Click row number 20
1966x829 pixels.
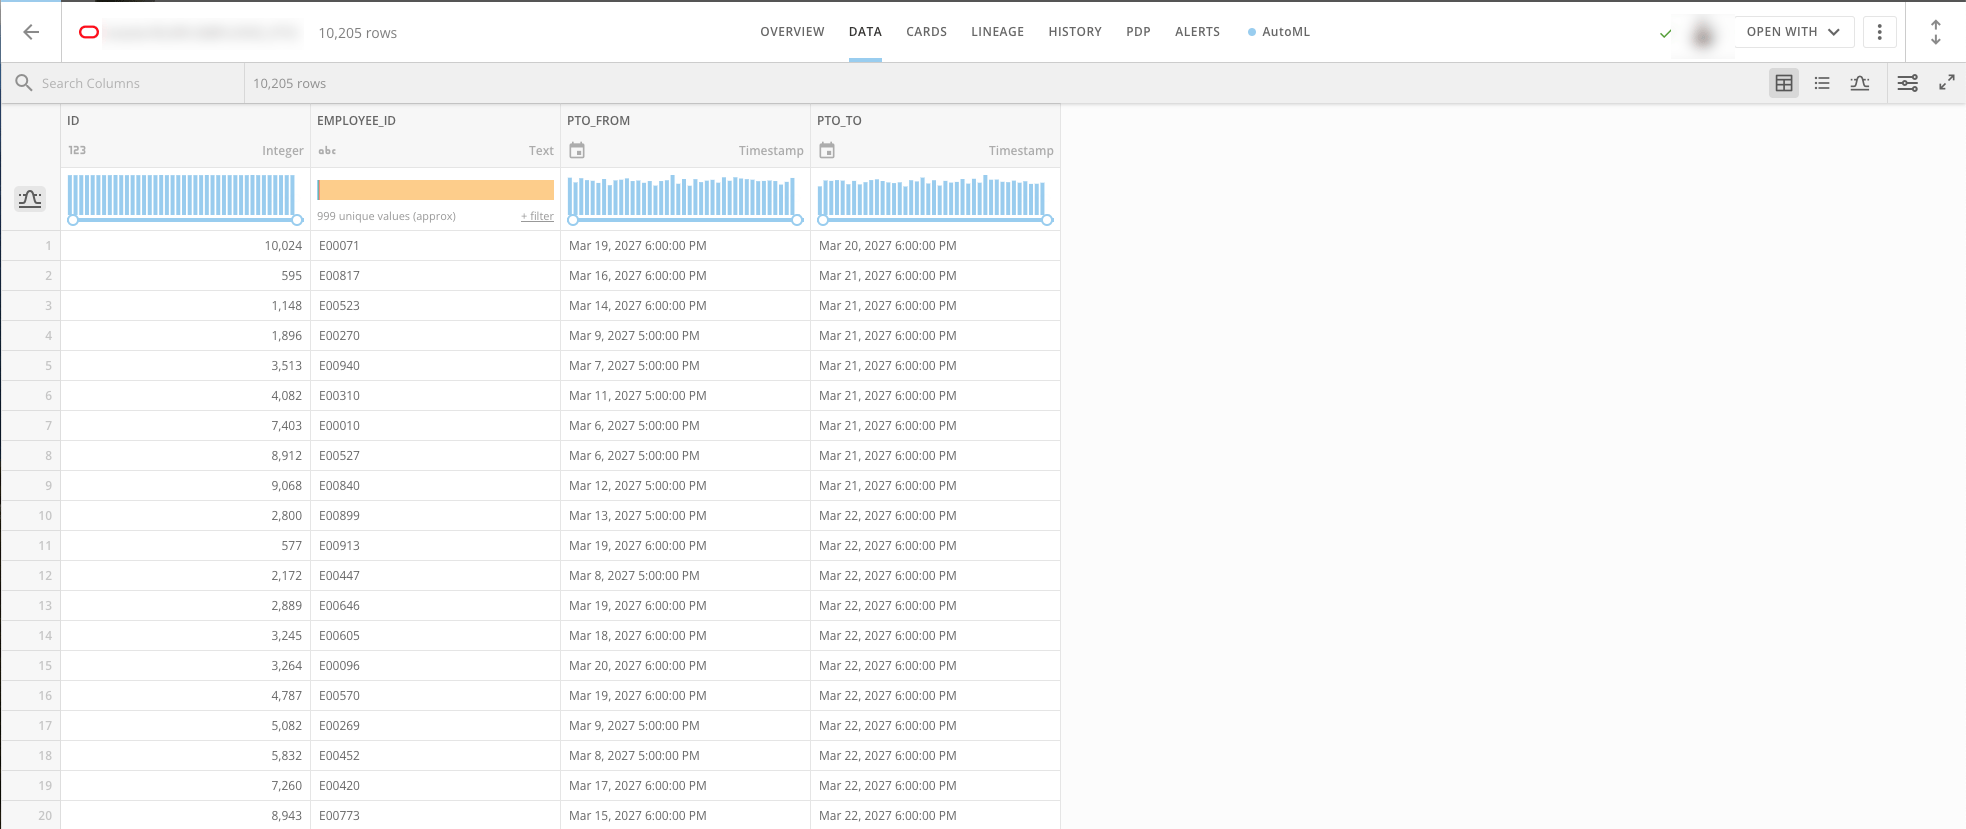coord(45,816)
